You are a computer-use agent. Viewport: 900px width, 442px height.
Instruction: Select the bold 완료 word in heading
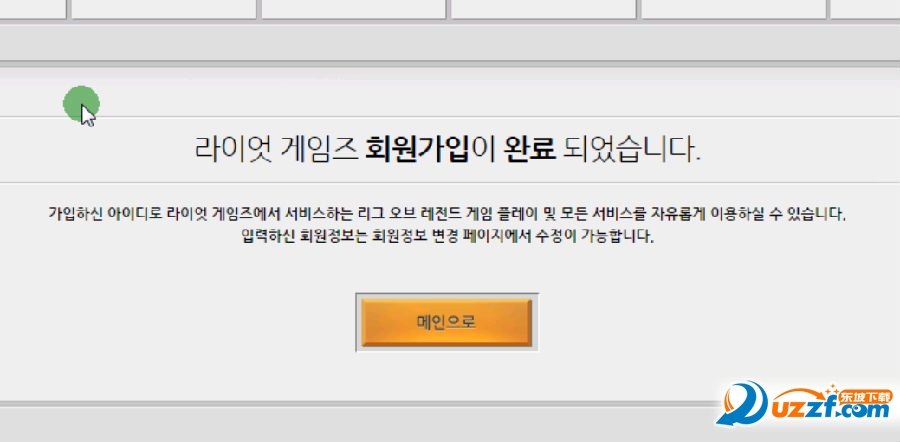click(529, 149)
